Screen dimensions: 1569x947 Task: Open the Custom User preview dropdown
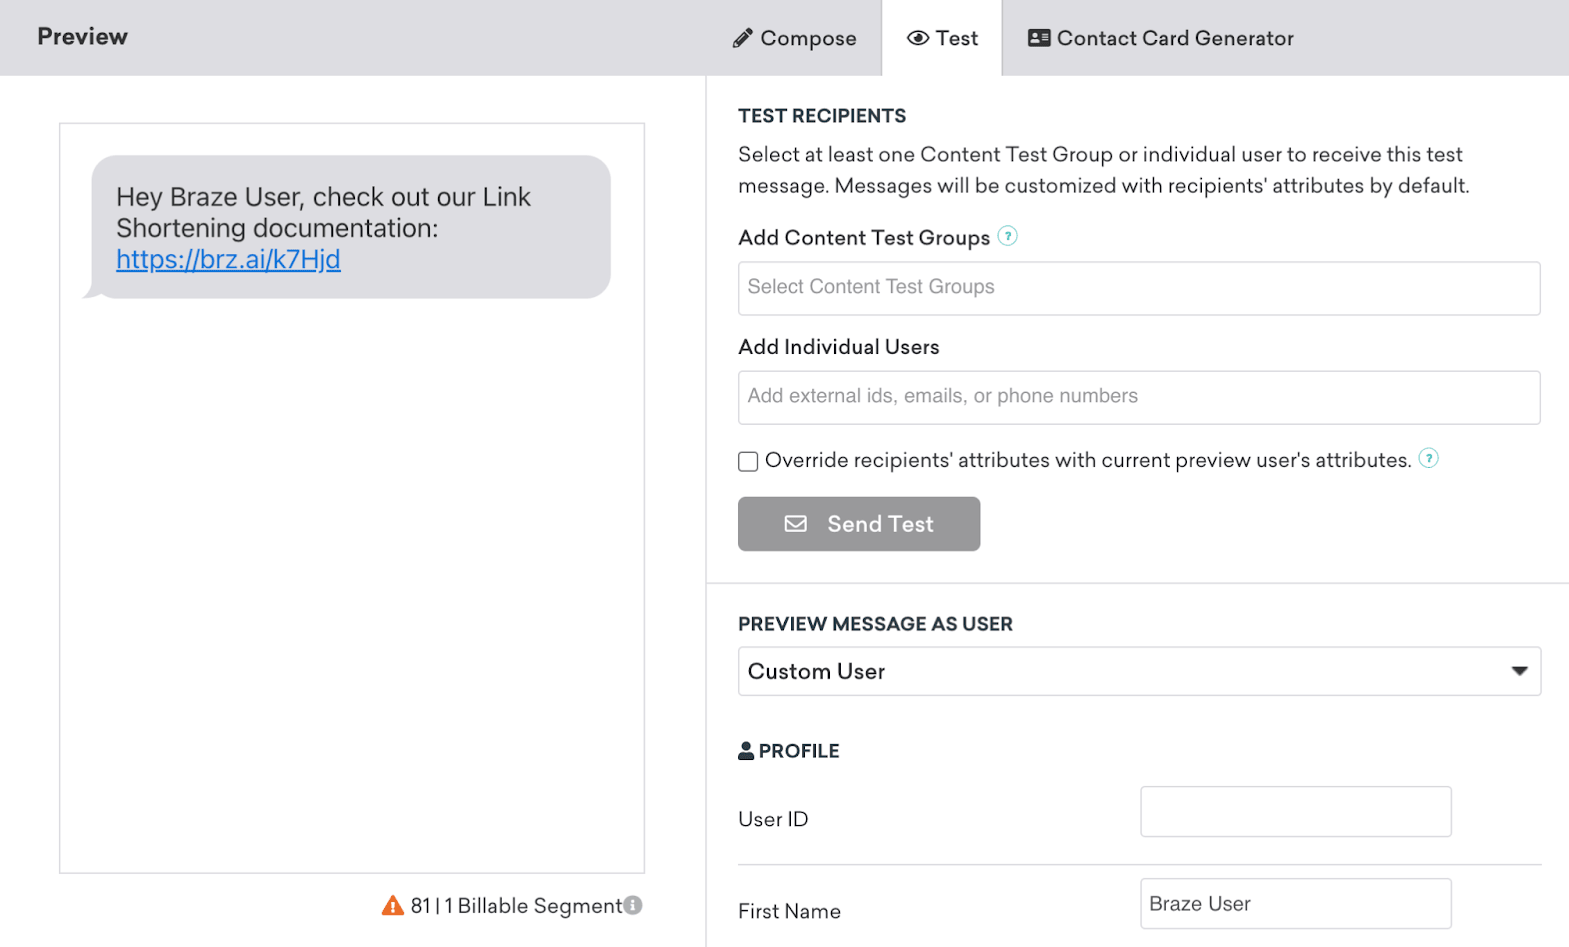point(1138,671)
